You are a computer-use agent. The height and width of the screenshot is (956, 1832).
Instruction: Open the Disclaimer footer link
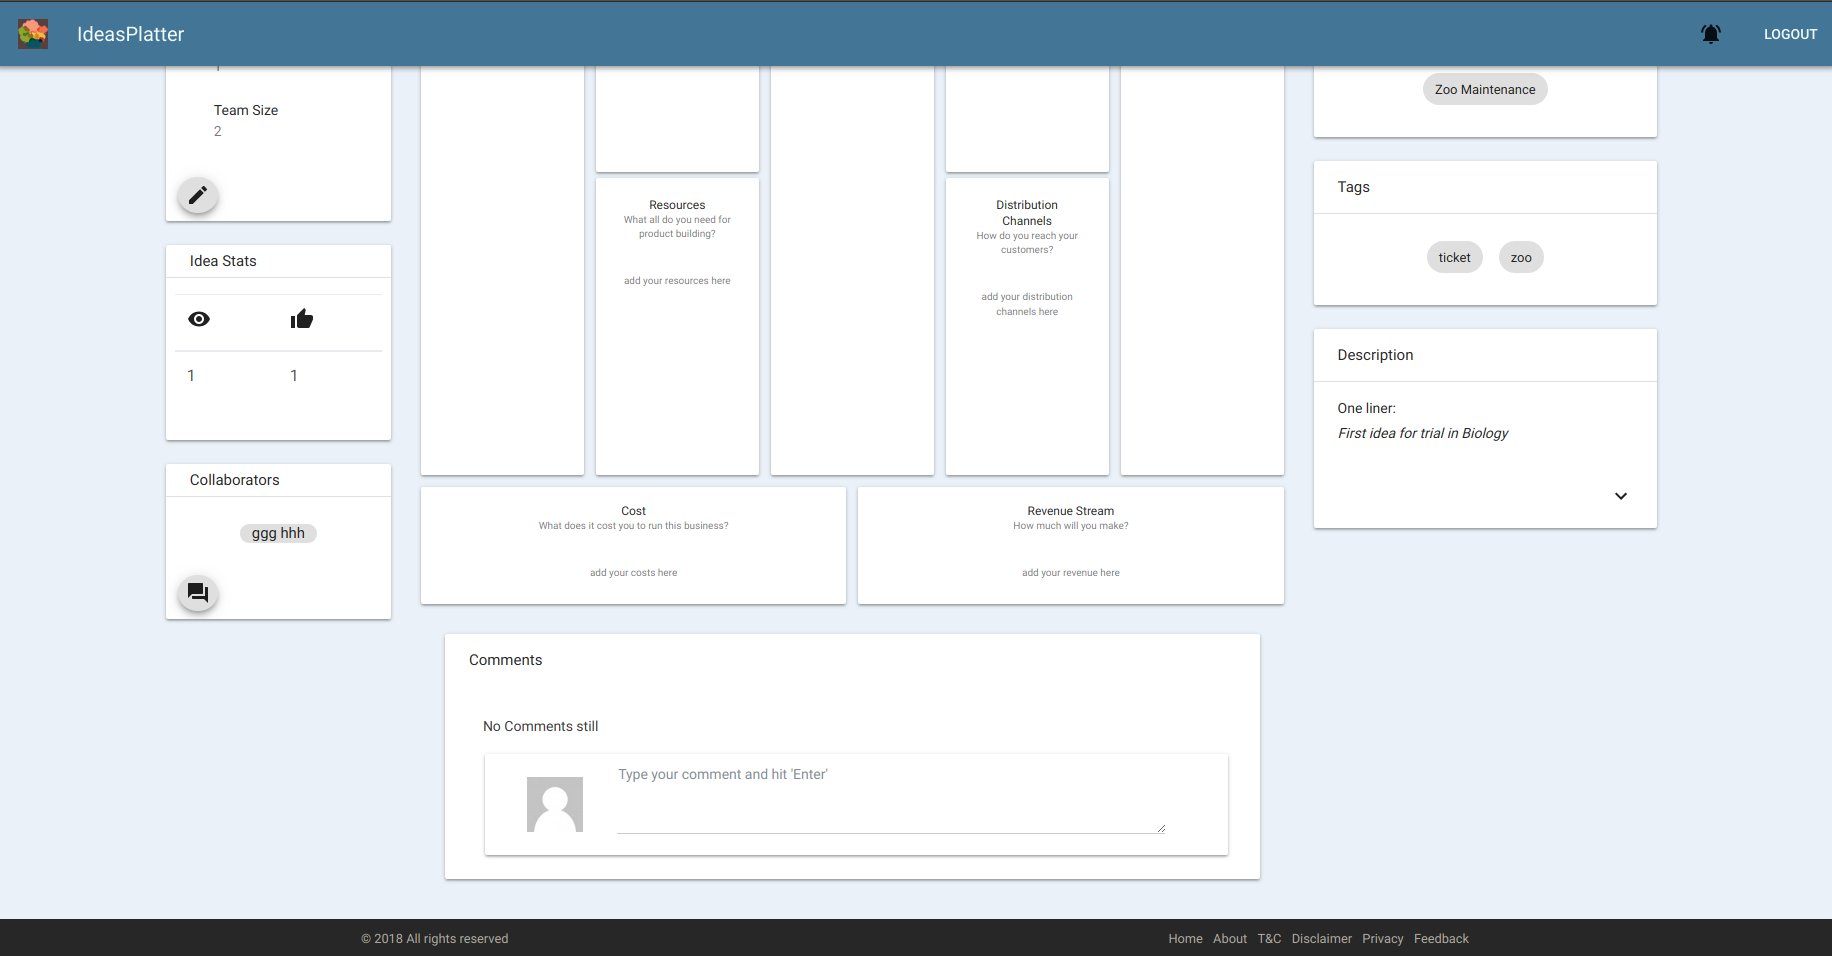point(1321,939)
